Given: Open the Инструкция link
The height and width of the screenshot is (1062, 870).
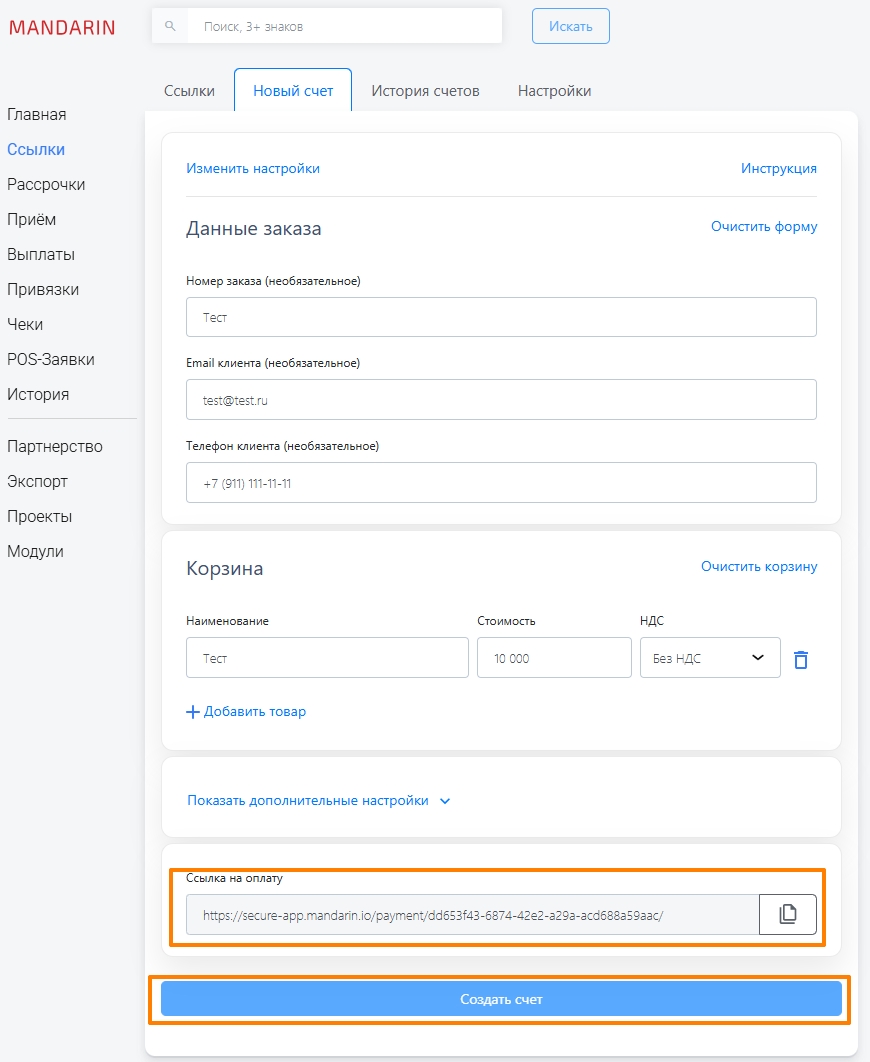Looking at the screenshot, I should click(x=778, y=168).
